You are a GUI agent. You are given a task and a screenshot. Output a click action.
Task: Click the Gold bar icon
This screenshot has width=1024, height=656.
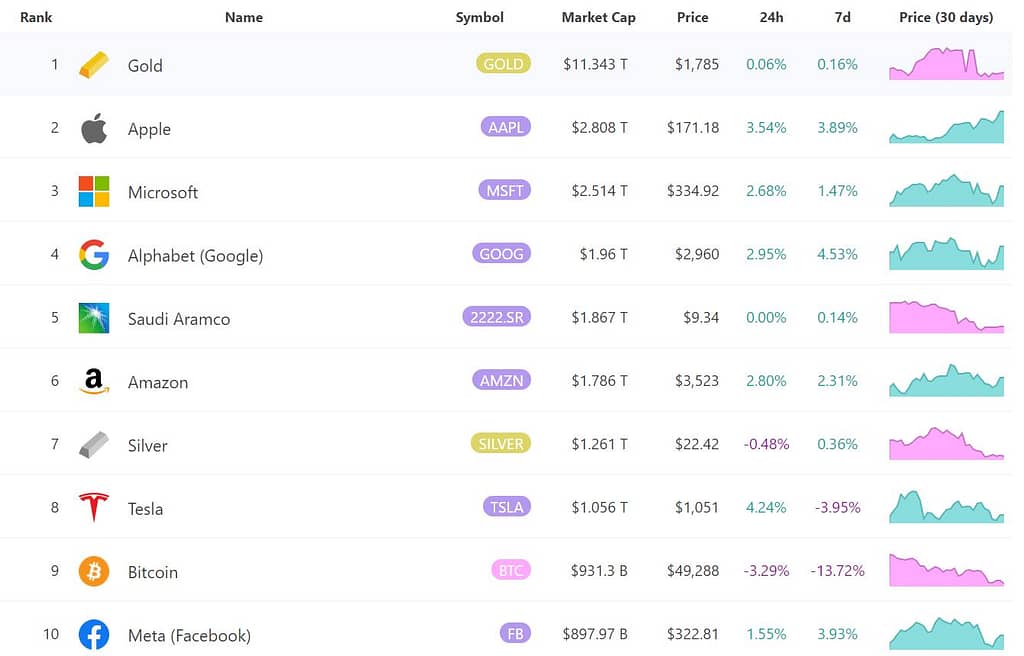(94, 65)
